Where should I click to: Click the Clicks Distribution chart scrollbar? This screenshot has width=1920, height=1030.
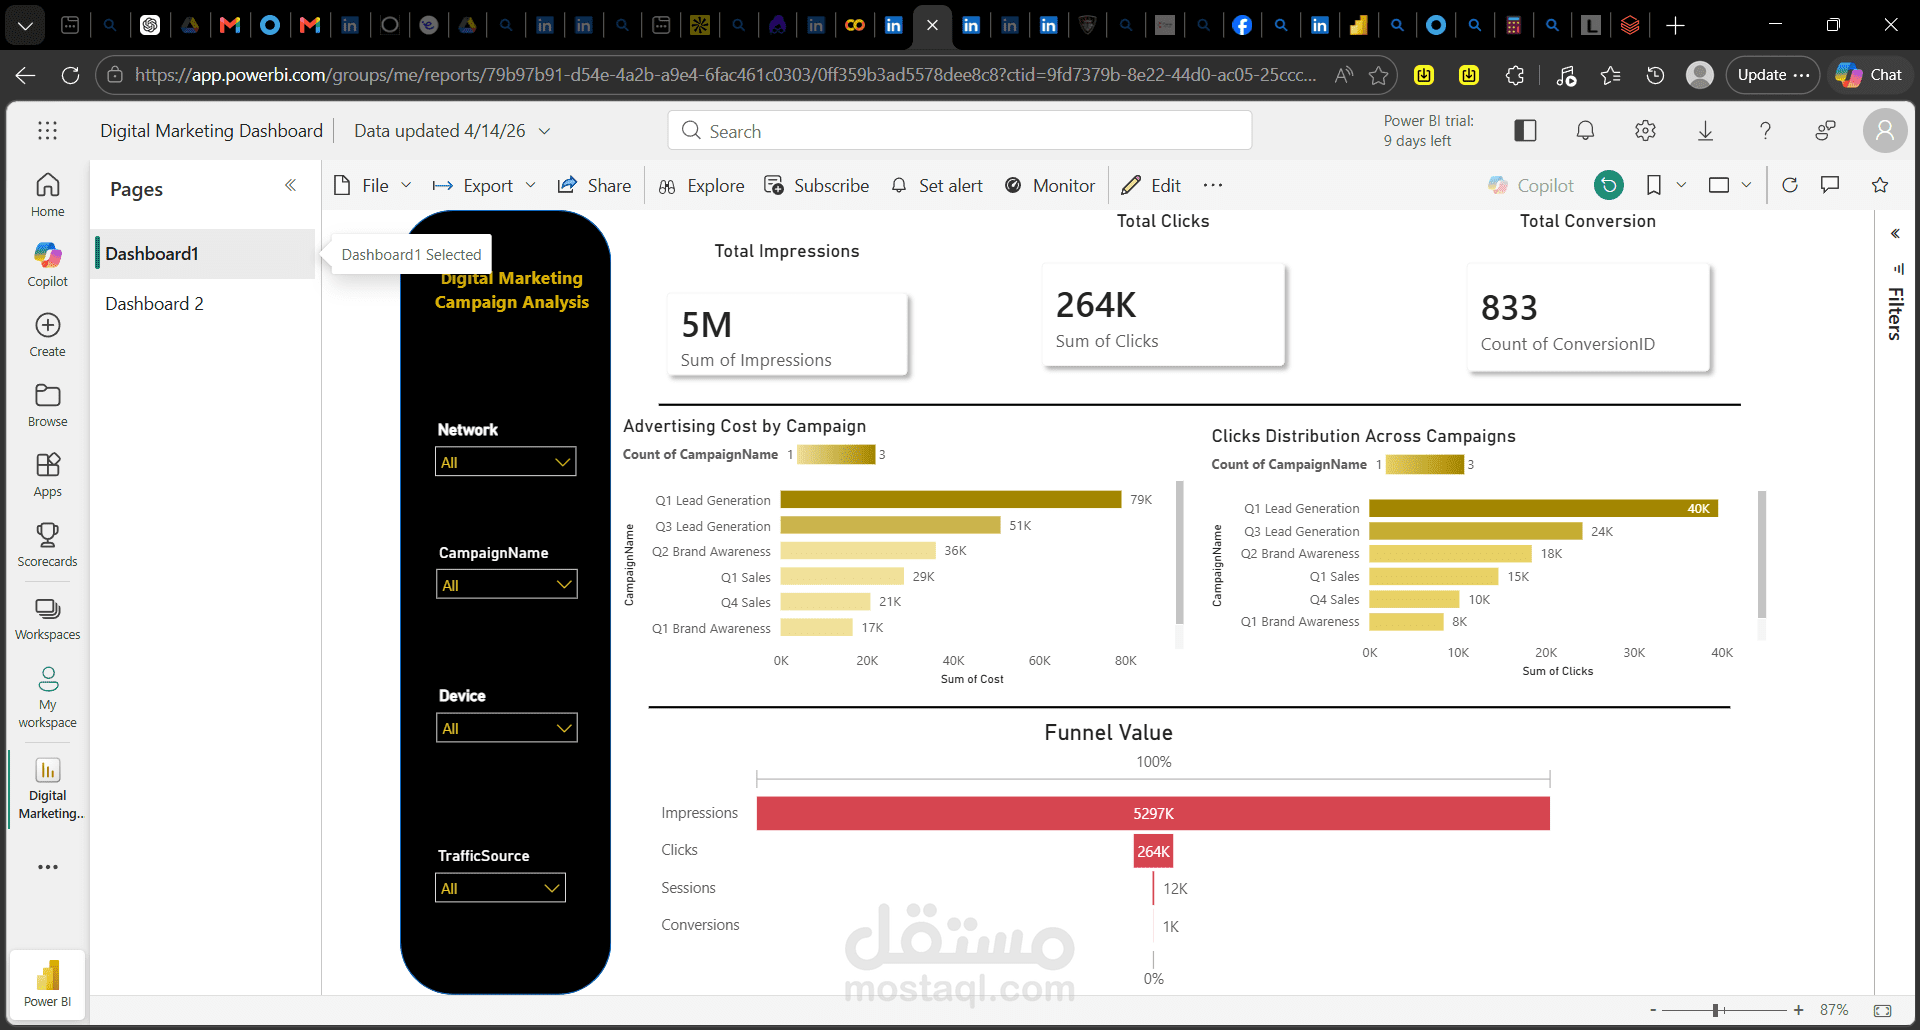[x=1762, y=554]
